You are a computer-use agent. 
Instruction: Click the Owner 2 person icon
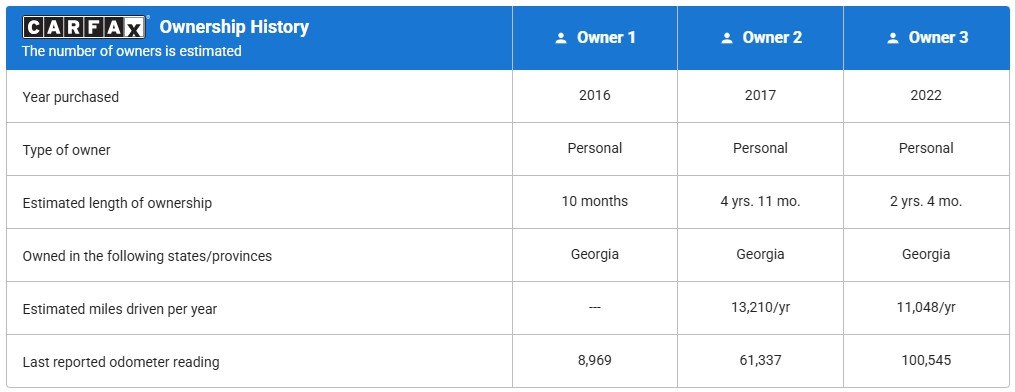(727, 38)
